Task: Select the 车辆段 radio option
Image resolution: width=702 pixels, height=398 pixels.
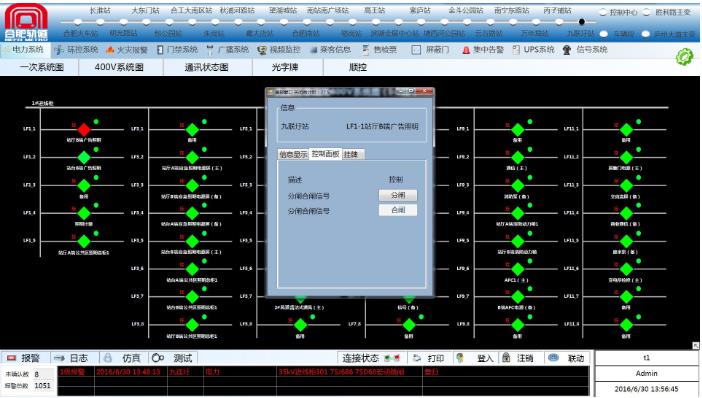Action: coord(604,34)
